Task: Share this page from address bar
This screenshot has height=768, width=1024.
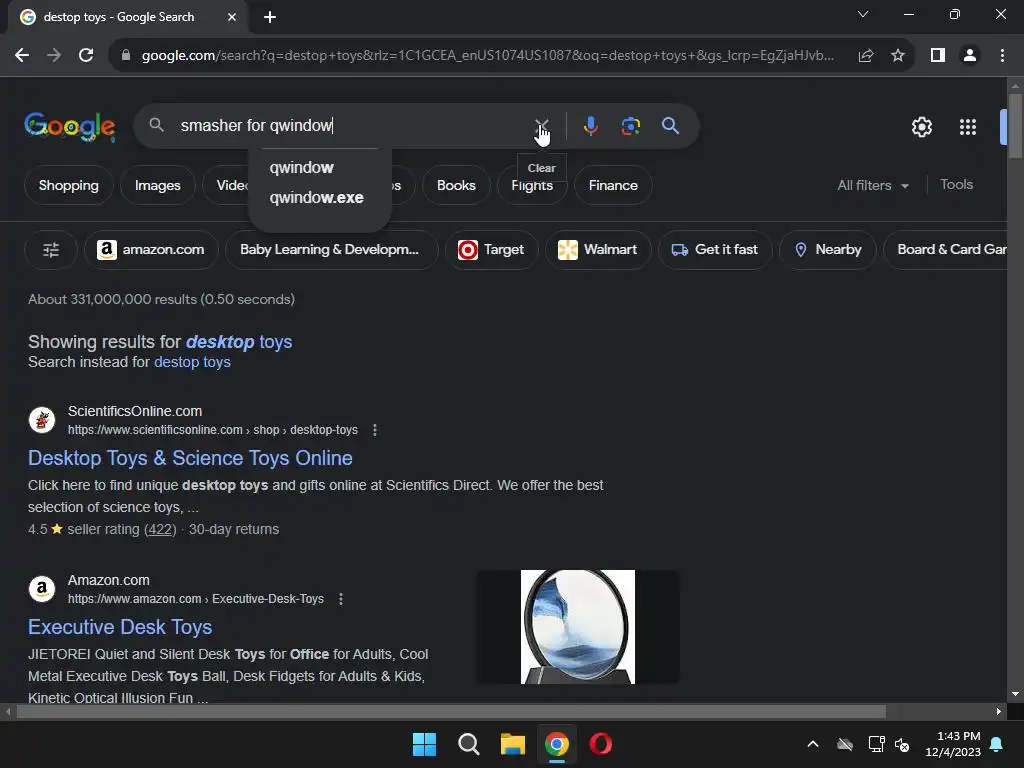Action: click(x=866, y=56)
